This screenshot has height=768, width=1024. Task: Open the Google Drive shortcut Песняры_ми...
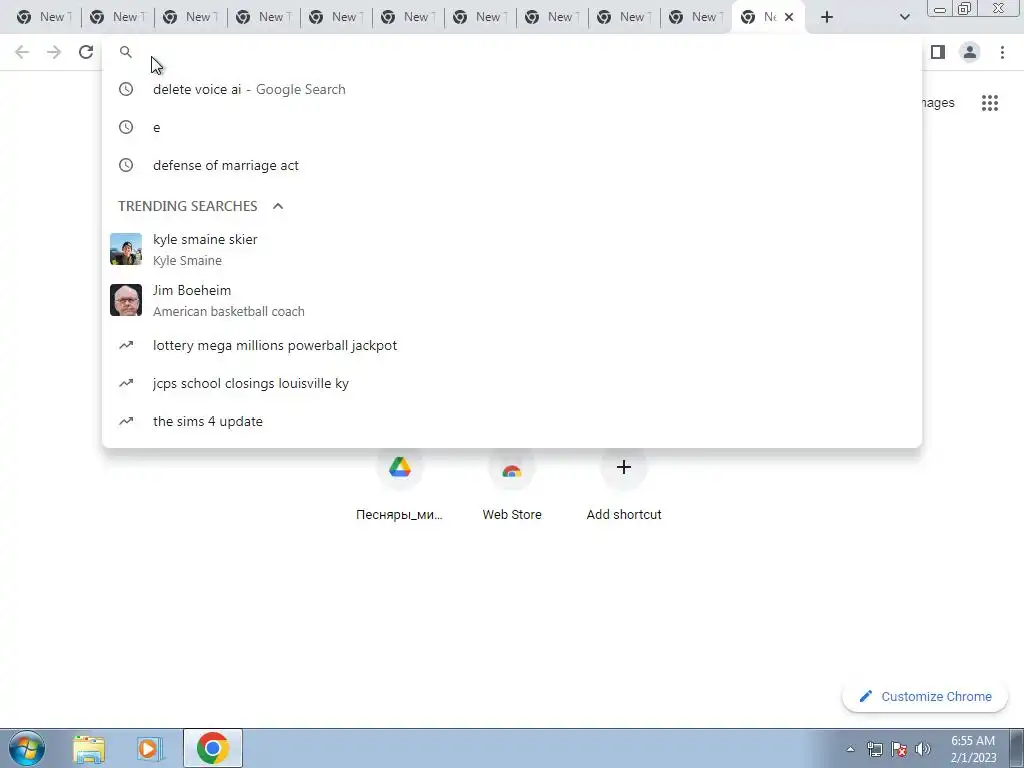click(400, 485)
